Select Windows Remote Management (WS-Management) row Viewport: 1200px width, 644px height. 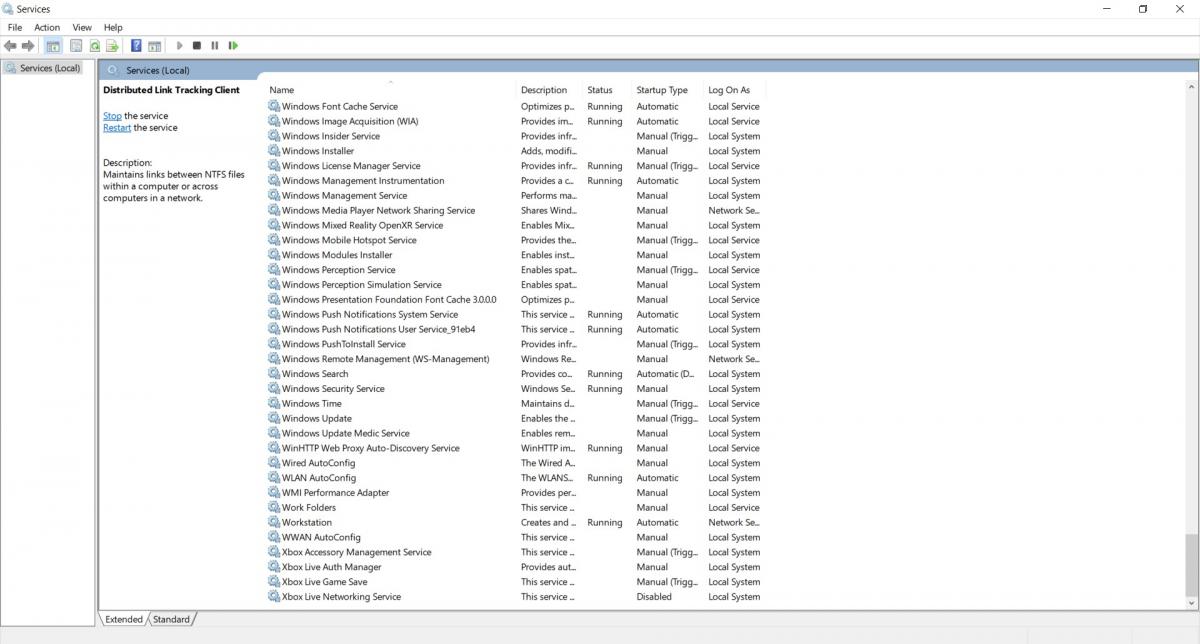[x=515, y=359]
